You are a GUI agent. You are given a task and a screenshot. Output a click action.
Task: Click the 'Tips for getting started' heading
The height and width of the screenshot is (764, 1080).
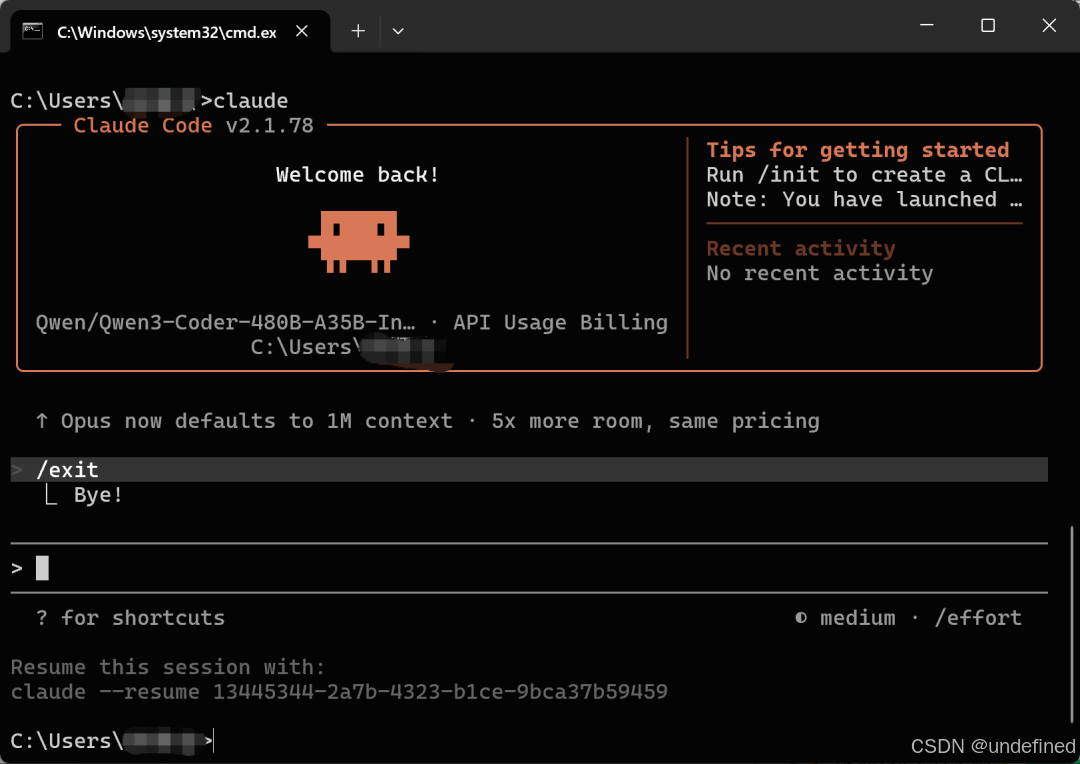(x=858, y=150)
